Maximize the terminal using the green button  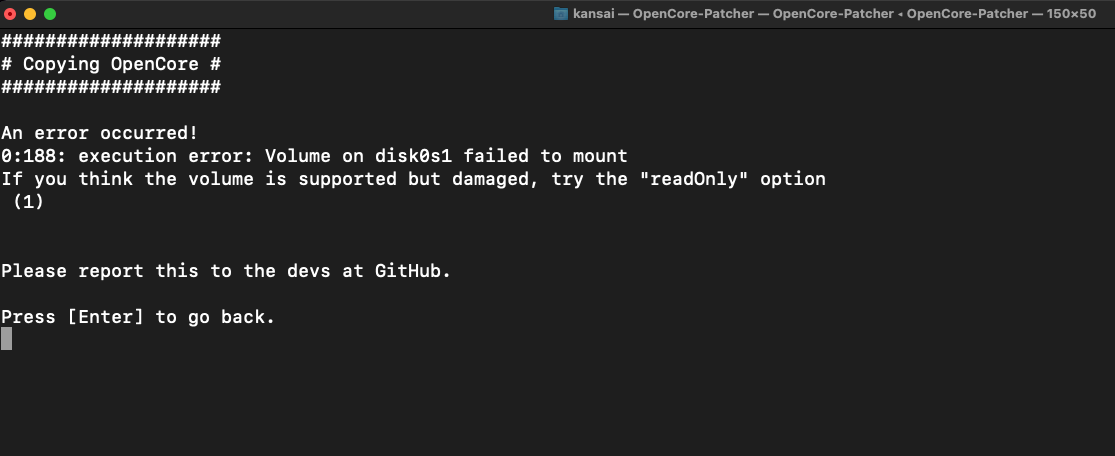(50, 14)
